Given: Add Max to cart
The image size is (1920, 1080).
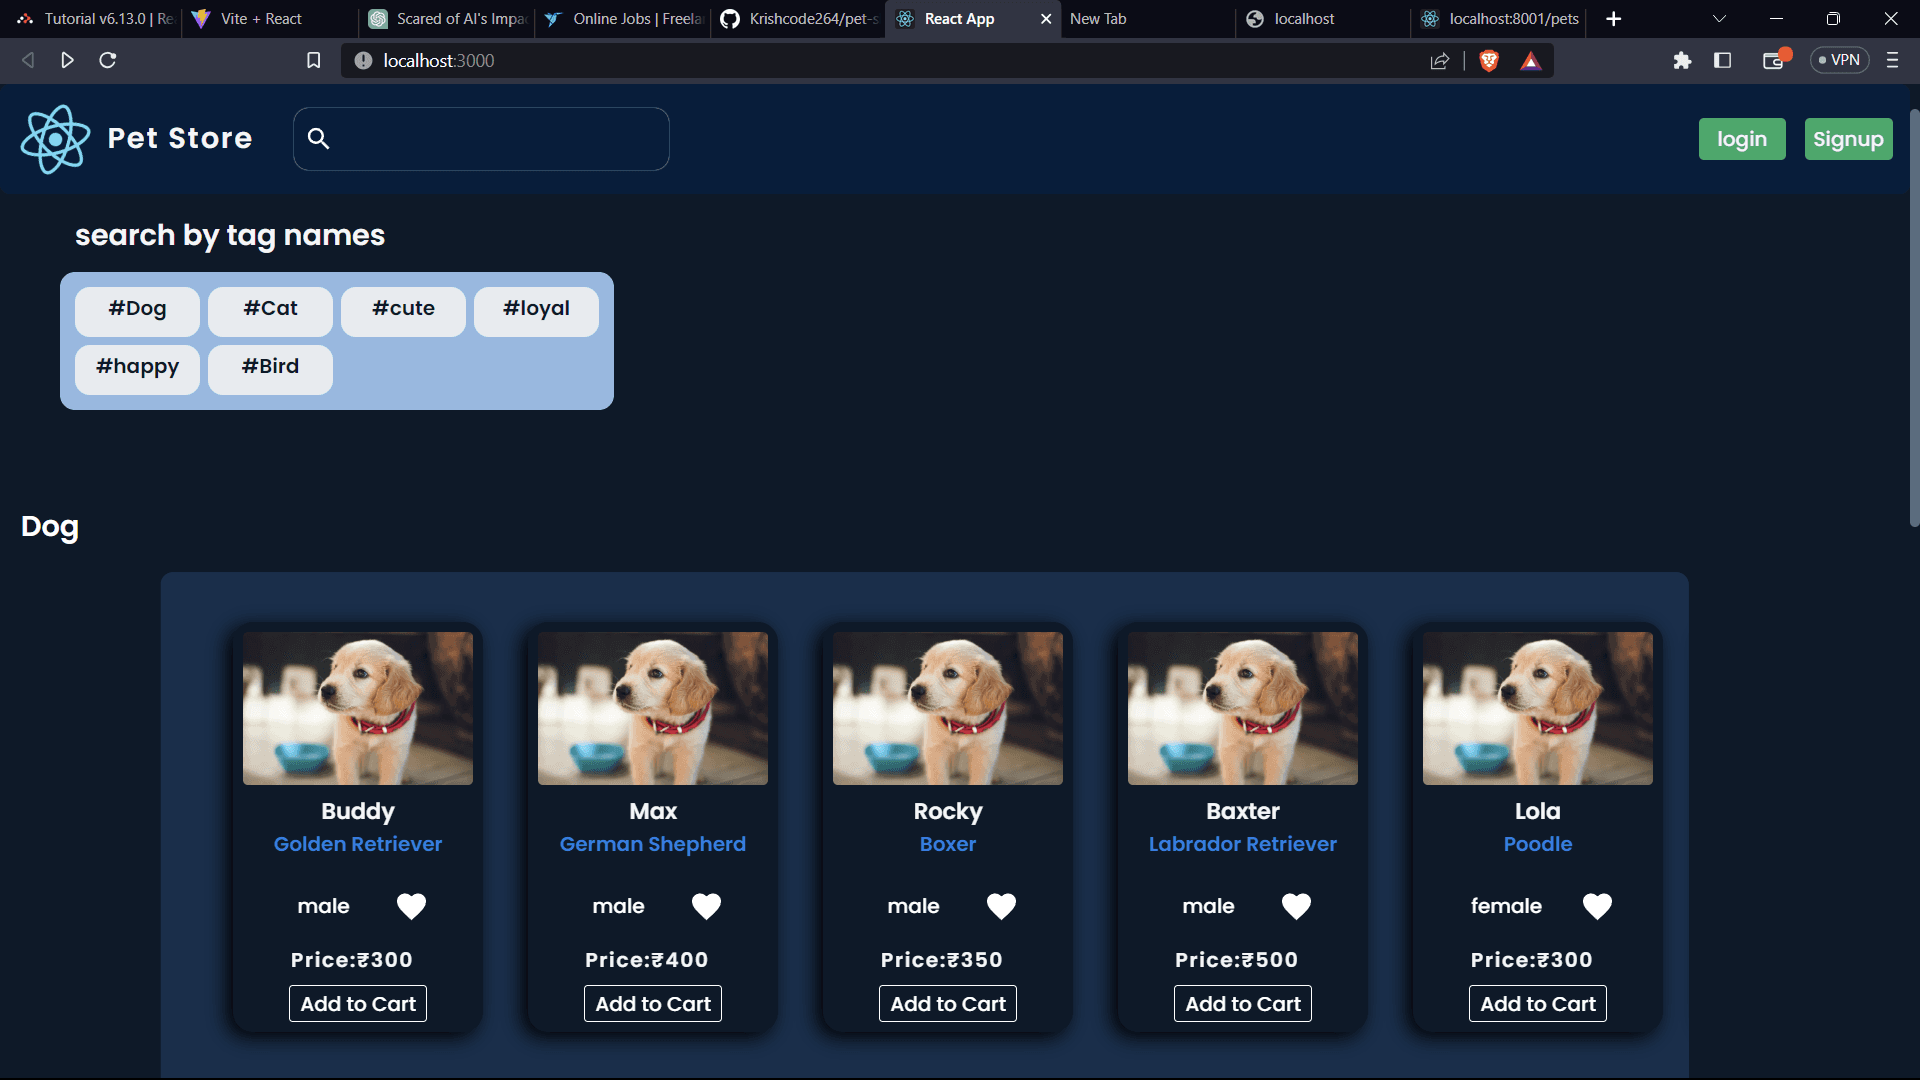Looking at the screenshot, I should click(x=652, y=1004).
